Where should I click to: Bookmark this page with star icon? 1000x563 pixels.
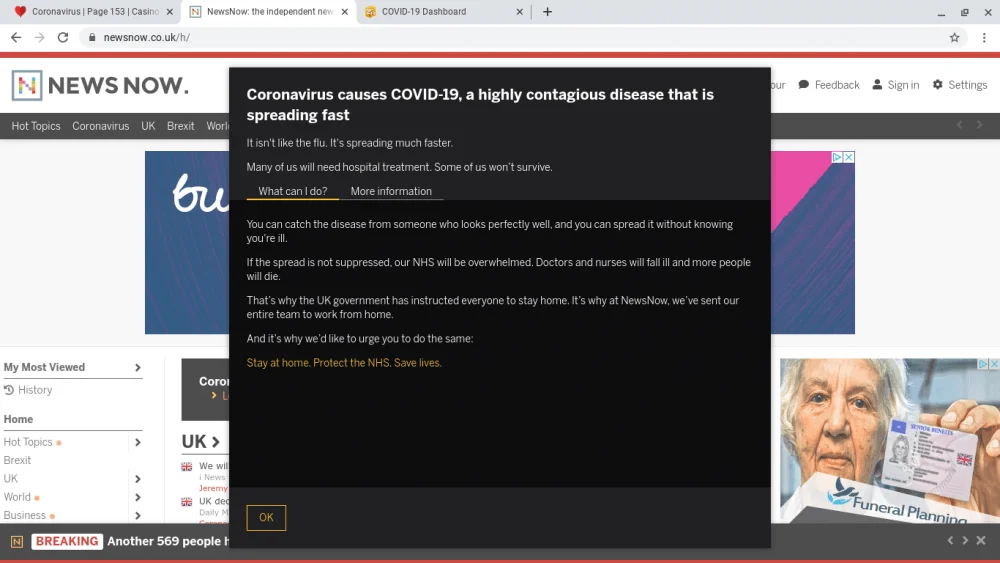tap(954, 38)
